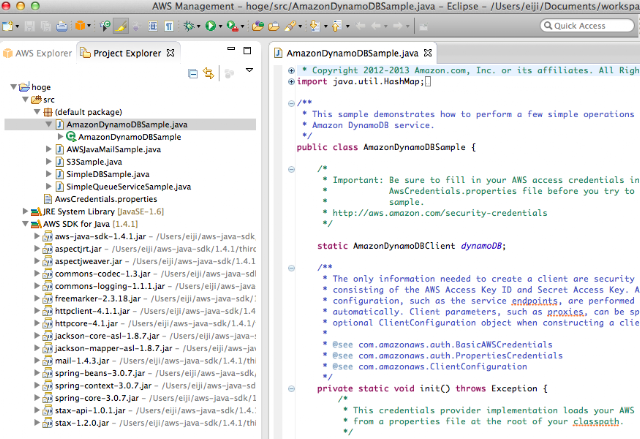
Task: Click the AmazonDynamoDBSample class icon in tree
Action: click(x=71, y=137)
